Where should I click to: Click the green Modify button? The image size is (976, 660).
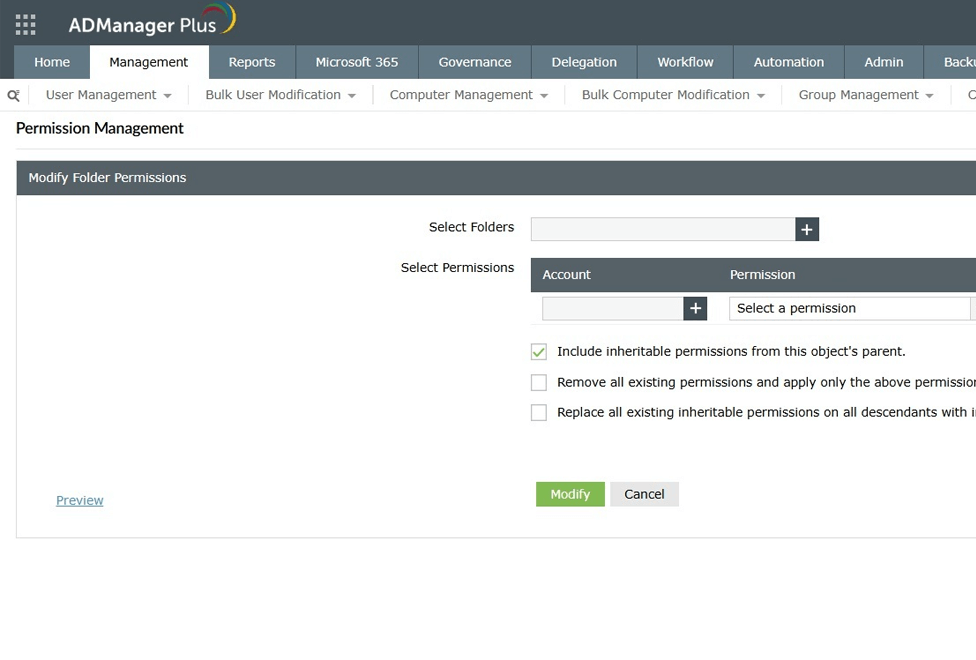570,494
